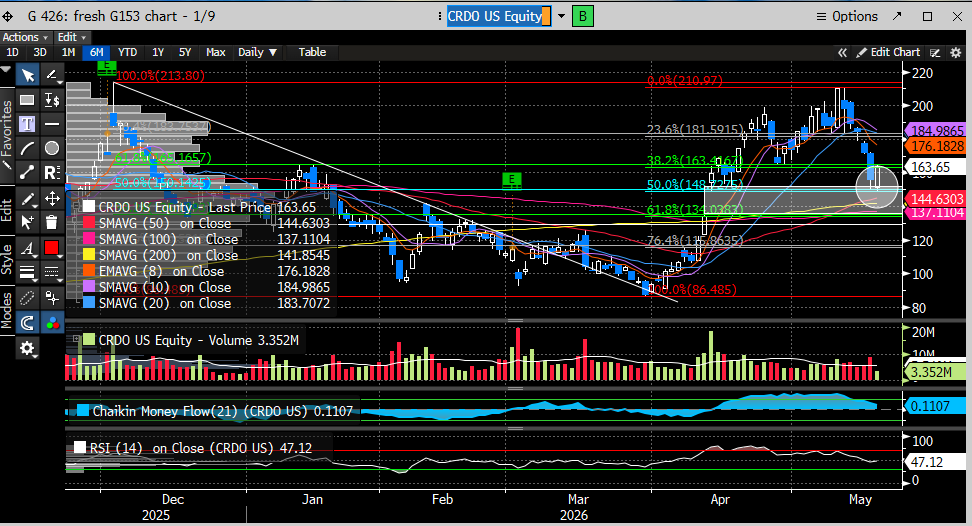972x526 pixels.
Task: Toggle the colored circles mode icon
Action: click(52, 322)
